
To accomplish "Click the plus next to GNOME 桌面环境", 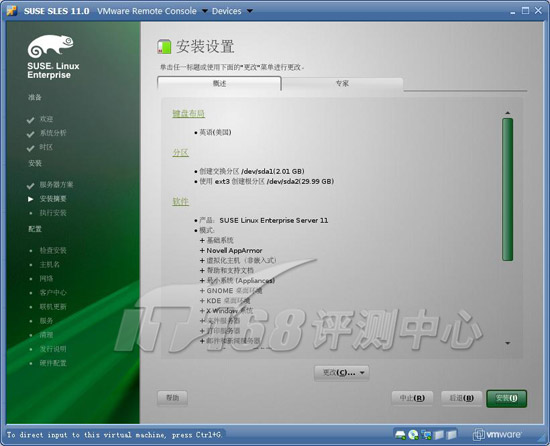I will [x=202, y=291].
